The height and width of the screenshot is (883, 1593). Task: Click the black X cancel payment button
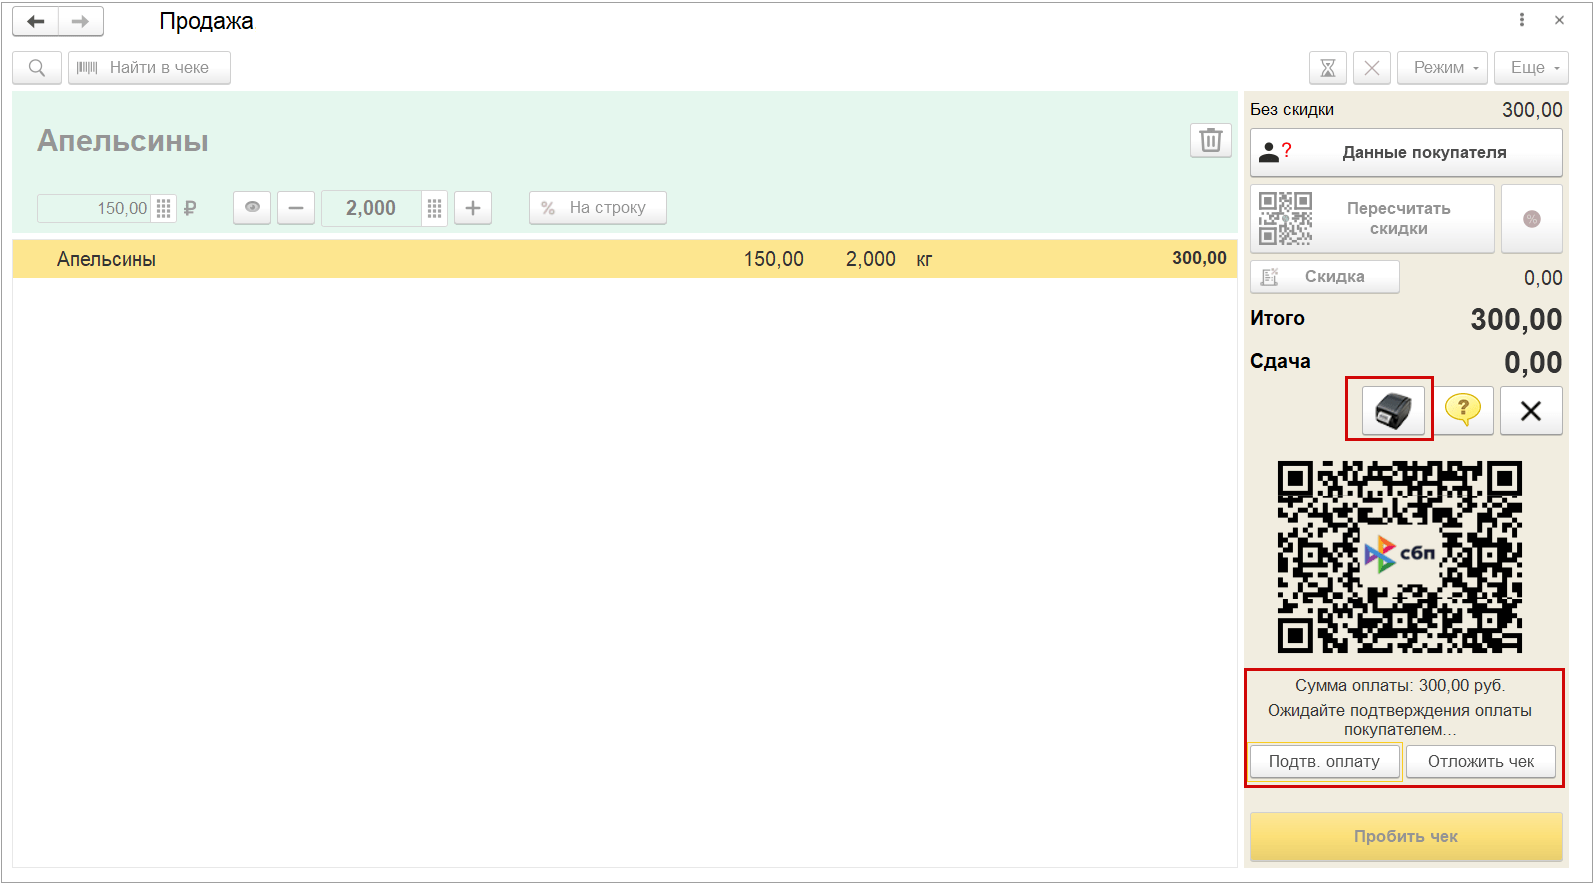[x=1531, y=411]
